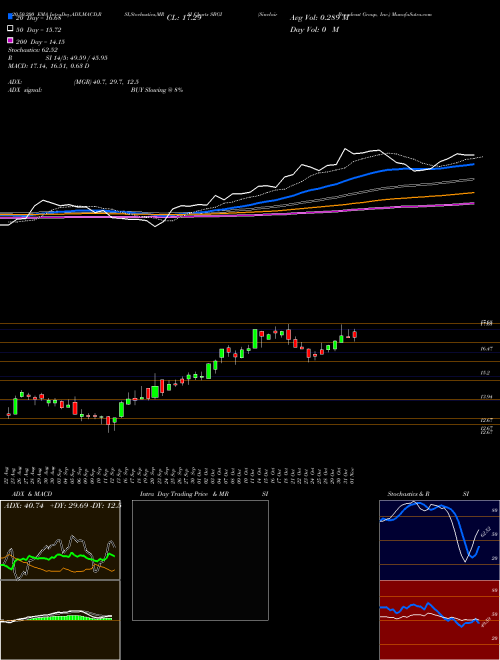Select the '50 Day = 15.72' label
The width and height of the screenshot is (500, 660).
click(x=39, y=30)
